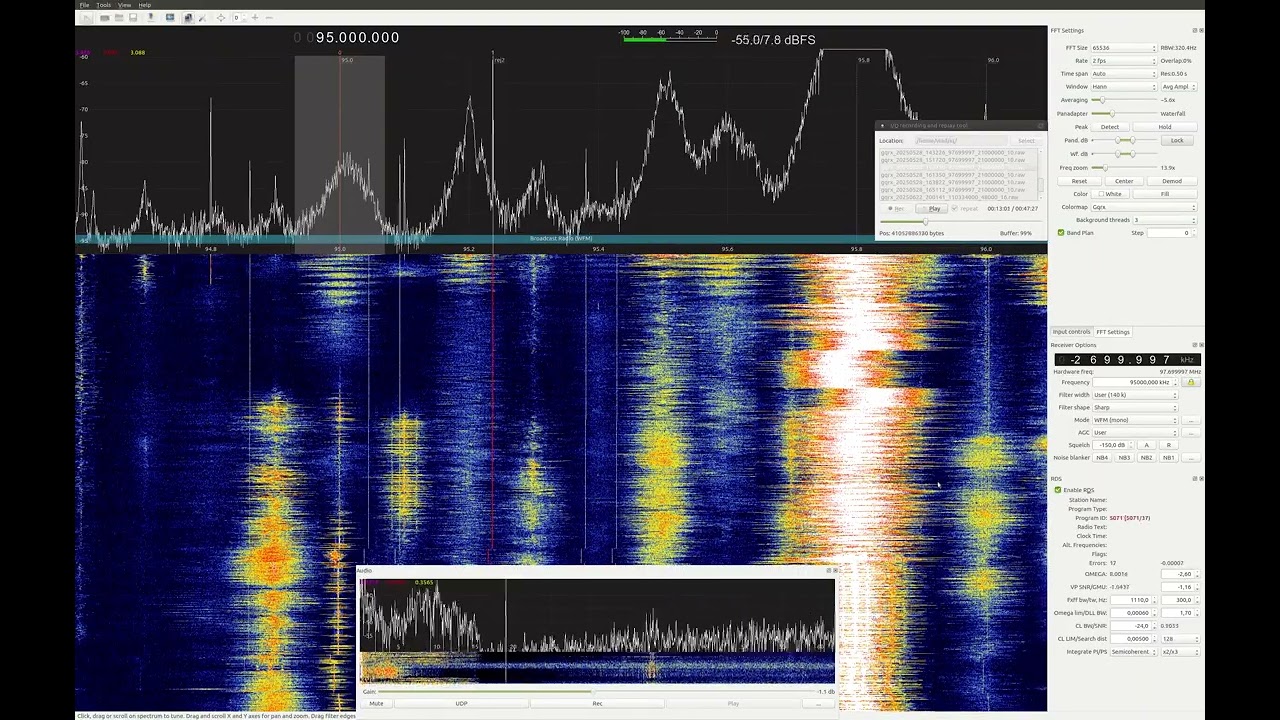
Task: Open AGC options ellipsis button
Action: 1191,432
